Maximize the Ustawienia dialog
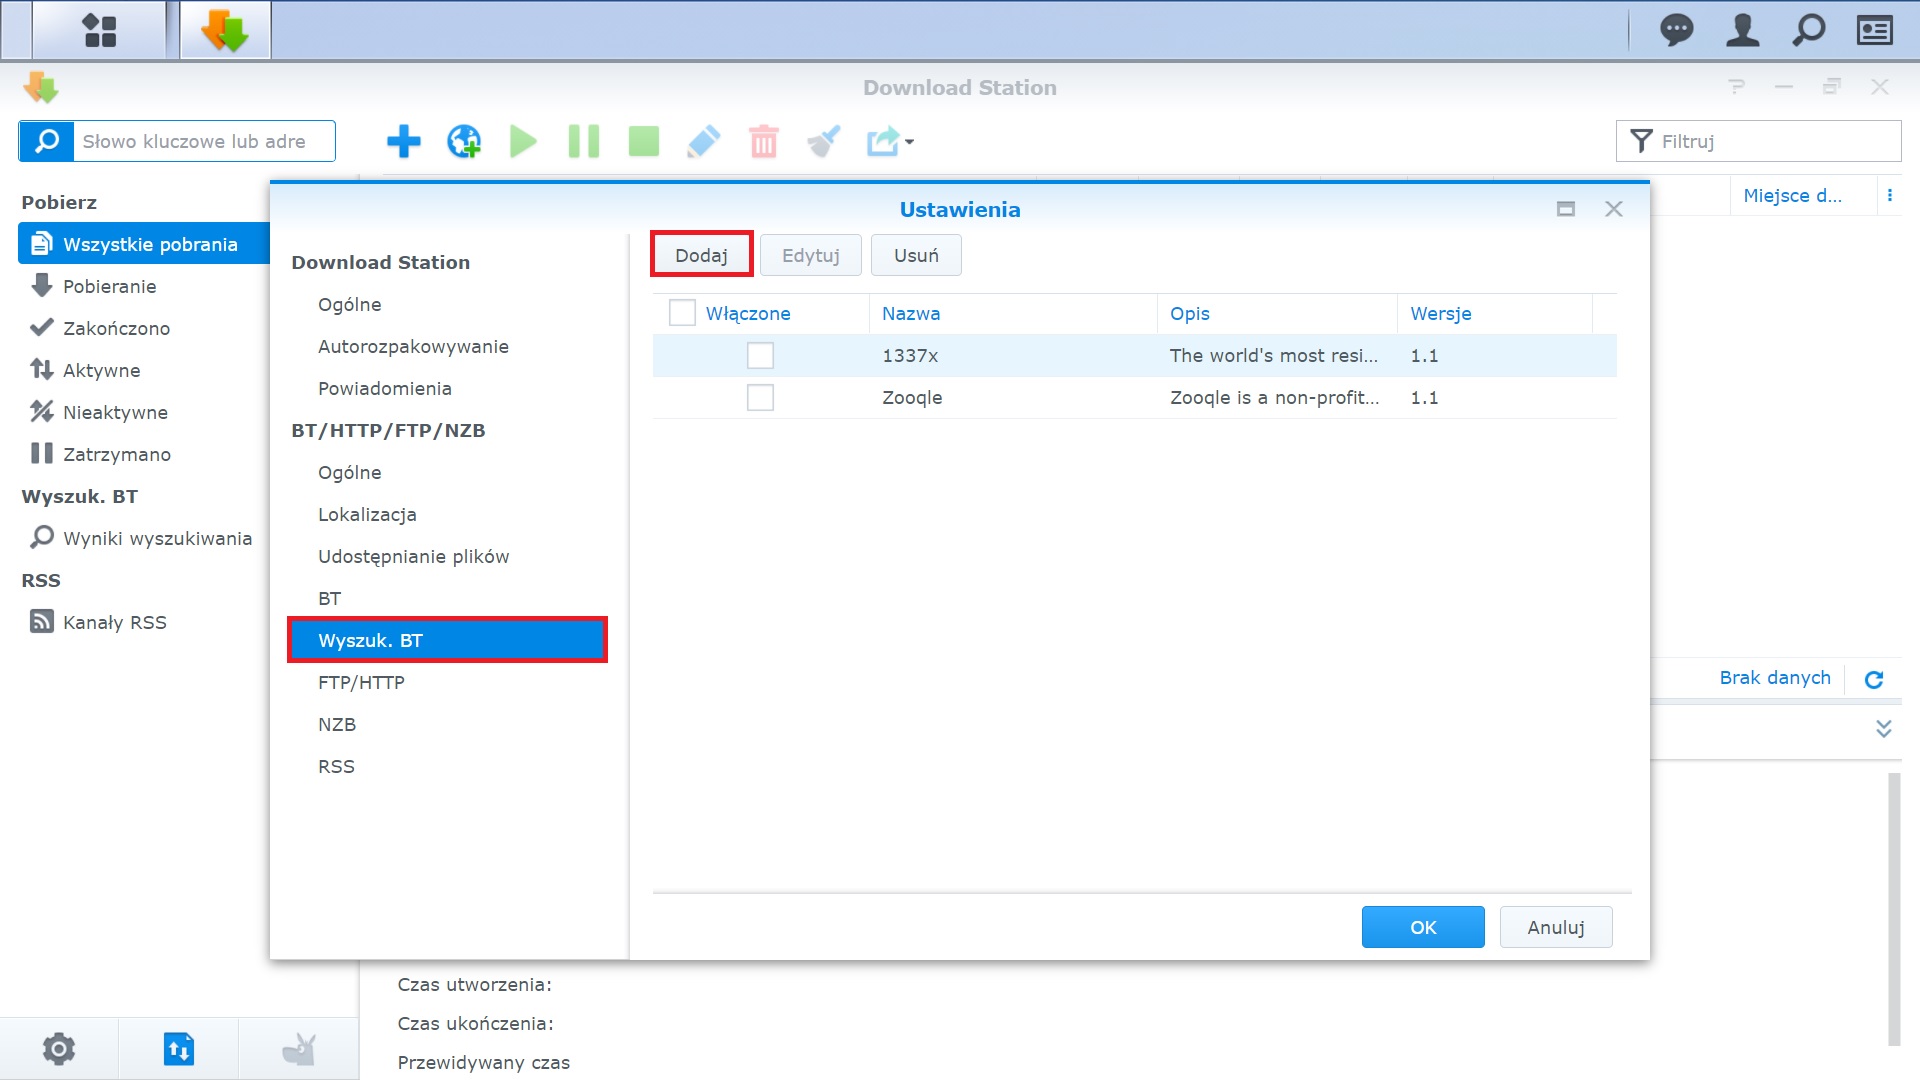Image resolution: width=1920 pixels, height=1080 pixels. click(1566, 209)
